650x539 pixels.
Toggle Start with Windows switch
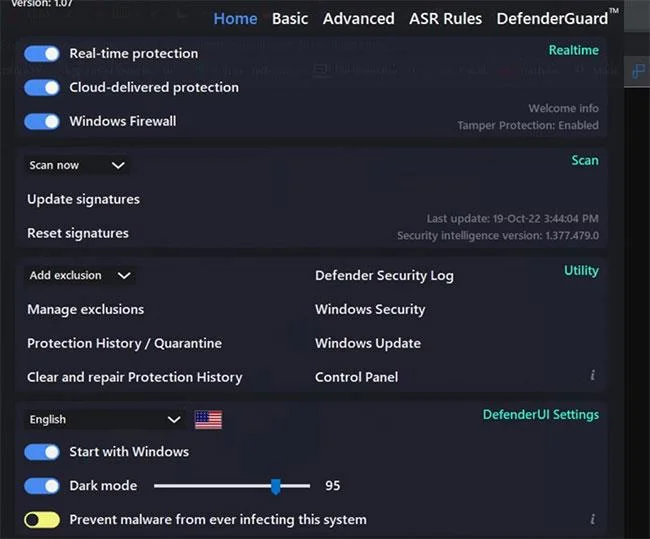pos(42,452)
